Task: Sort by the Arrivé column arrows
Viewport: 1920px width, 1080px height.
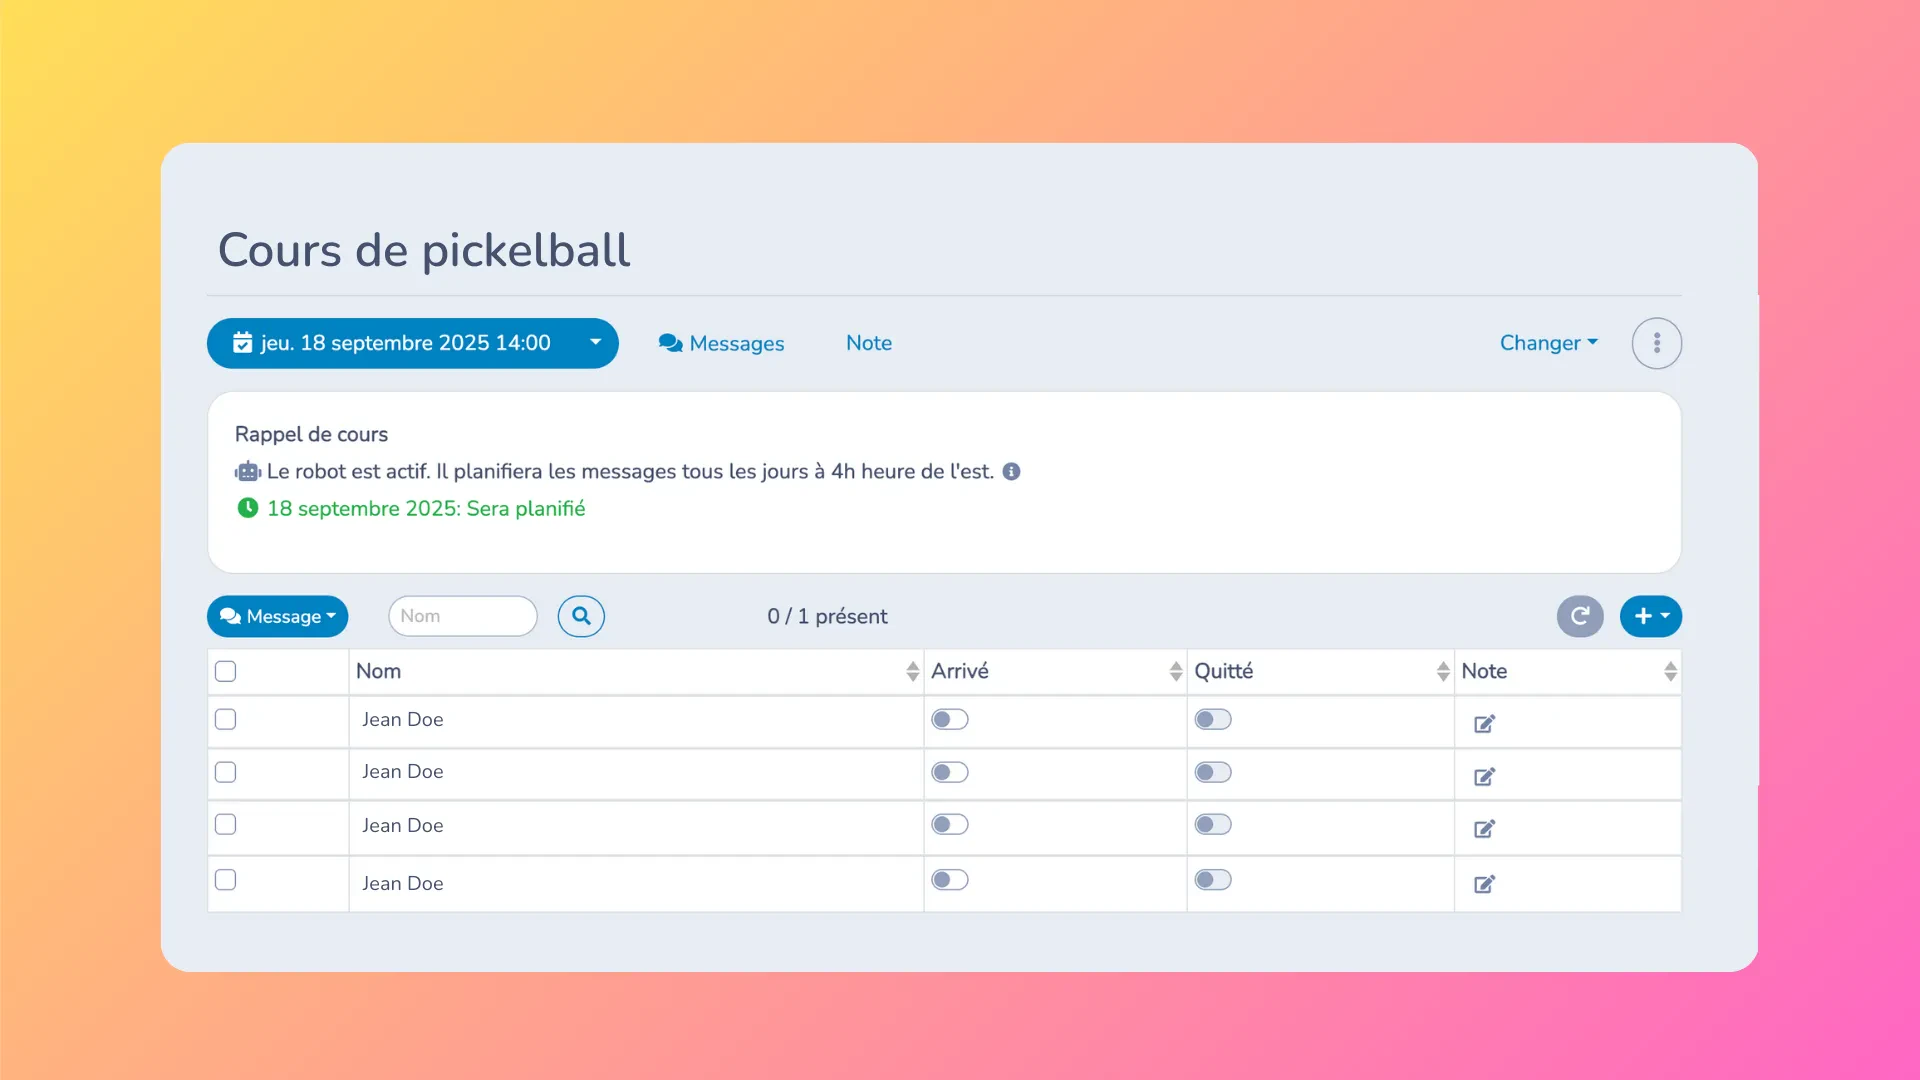Action: point(1175,671)
